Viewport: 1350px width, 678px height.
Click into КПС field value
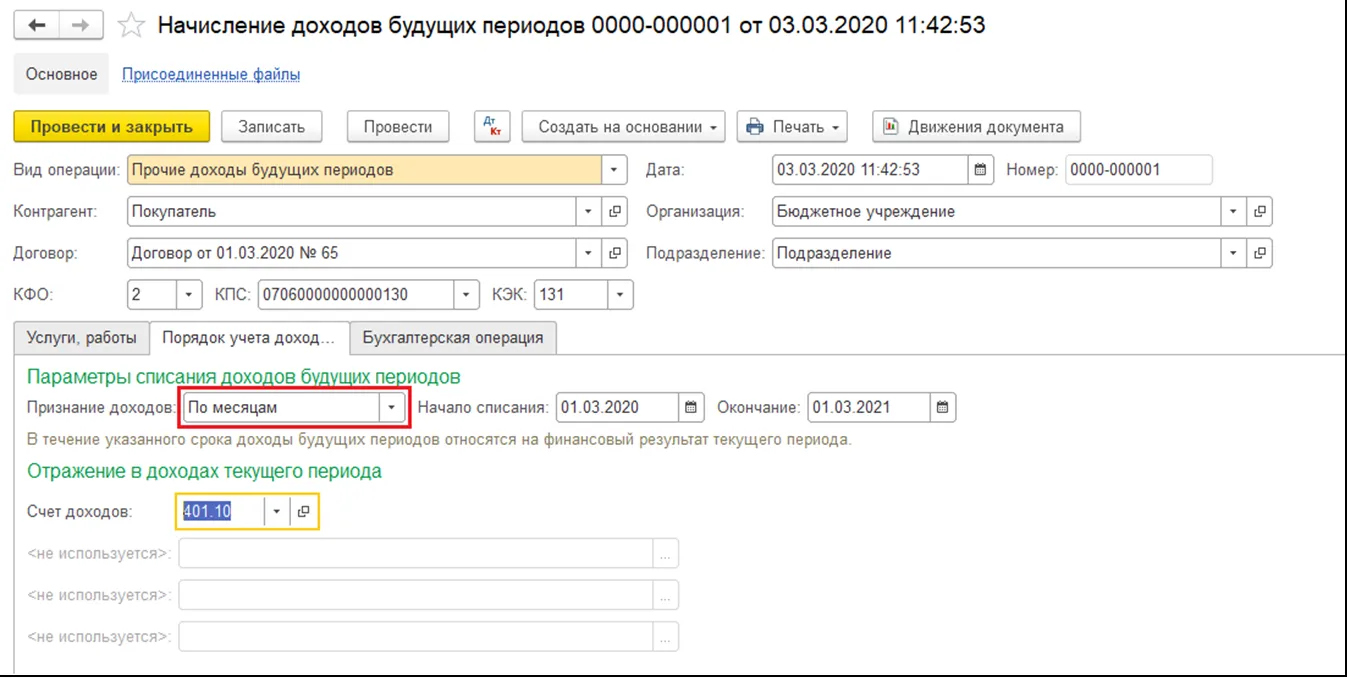[x=356, y=295]
